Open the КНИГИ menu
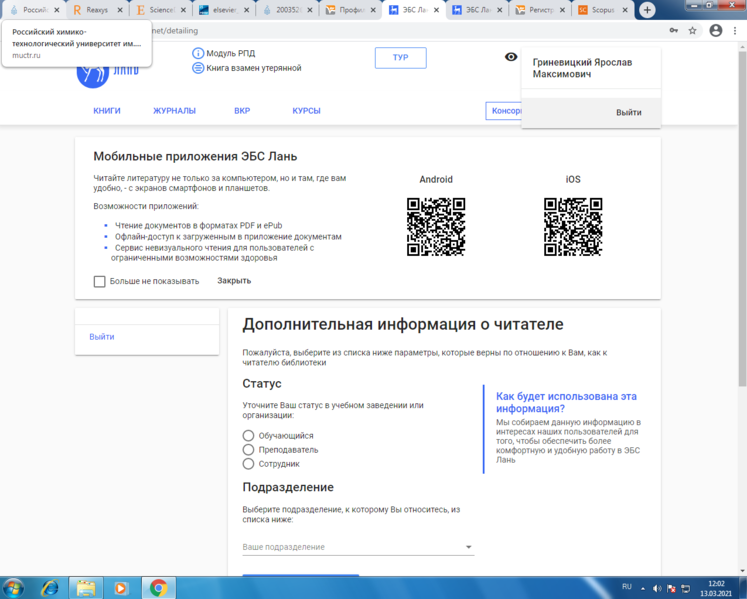747x599 pixels. [x=107, y=111]
